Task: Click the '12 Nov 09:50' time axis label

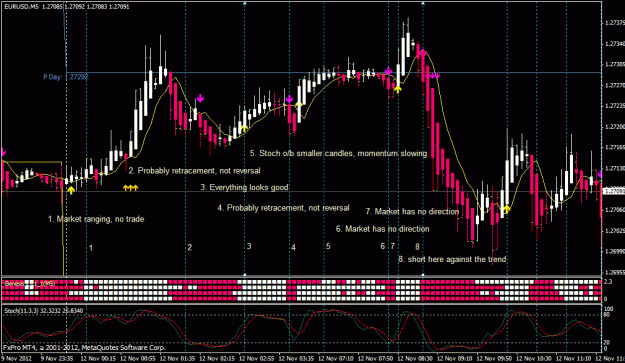Action: pos(494,358)
